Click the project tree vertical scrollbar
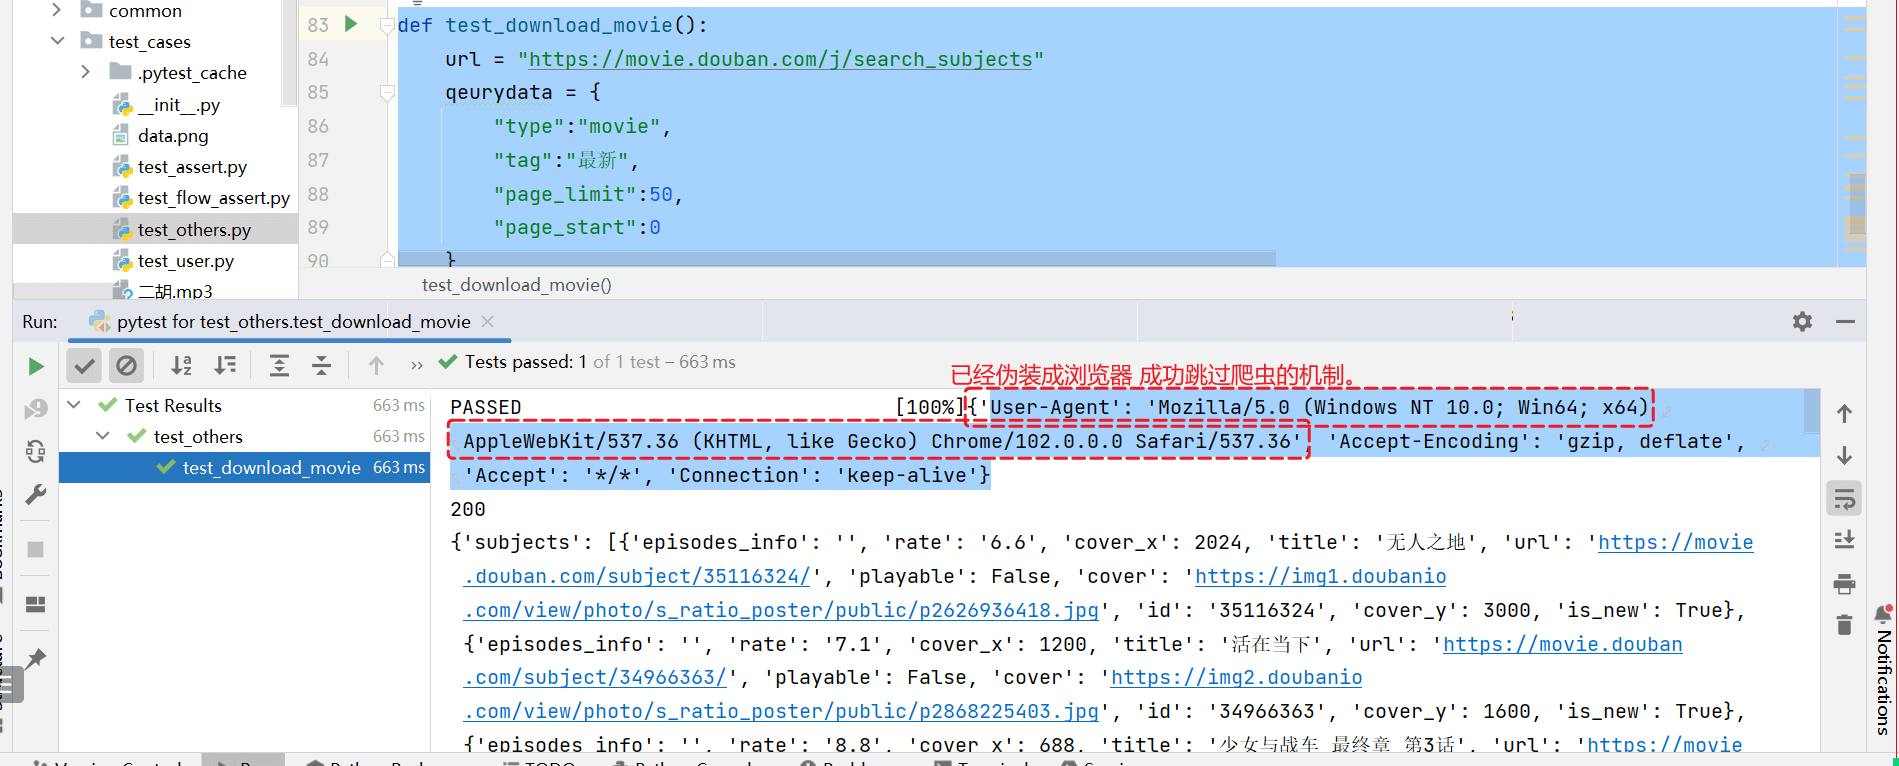This screenshot has height=766, width=1899. coord(290,52)
